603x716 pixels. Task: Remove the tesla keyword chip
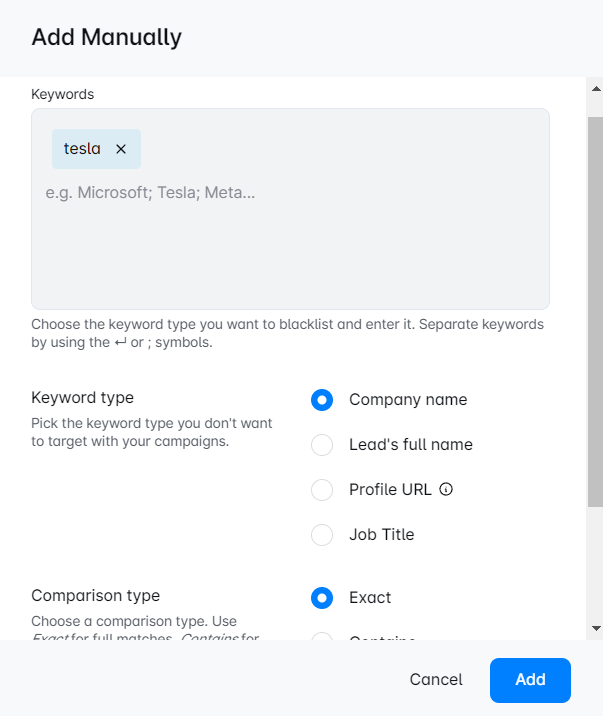pyautogui.click(x=121, y=149)
